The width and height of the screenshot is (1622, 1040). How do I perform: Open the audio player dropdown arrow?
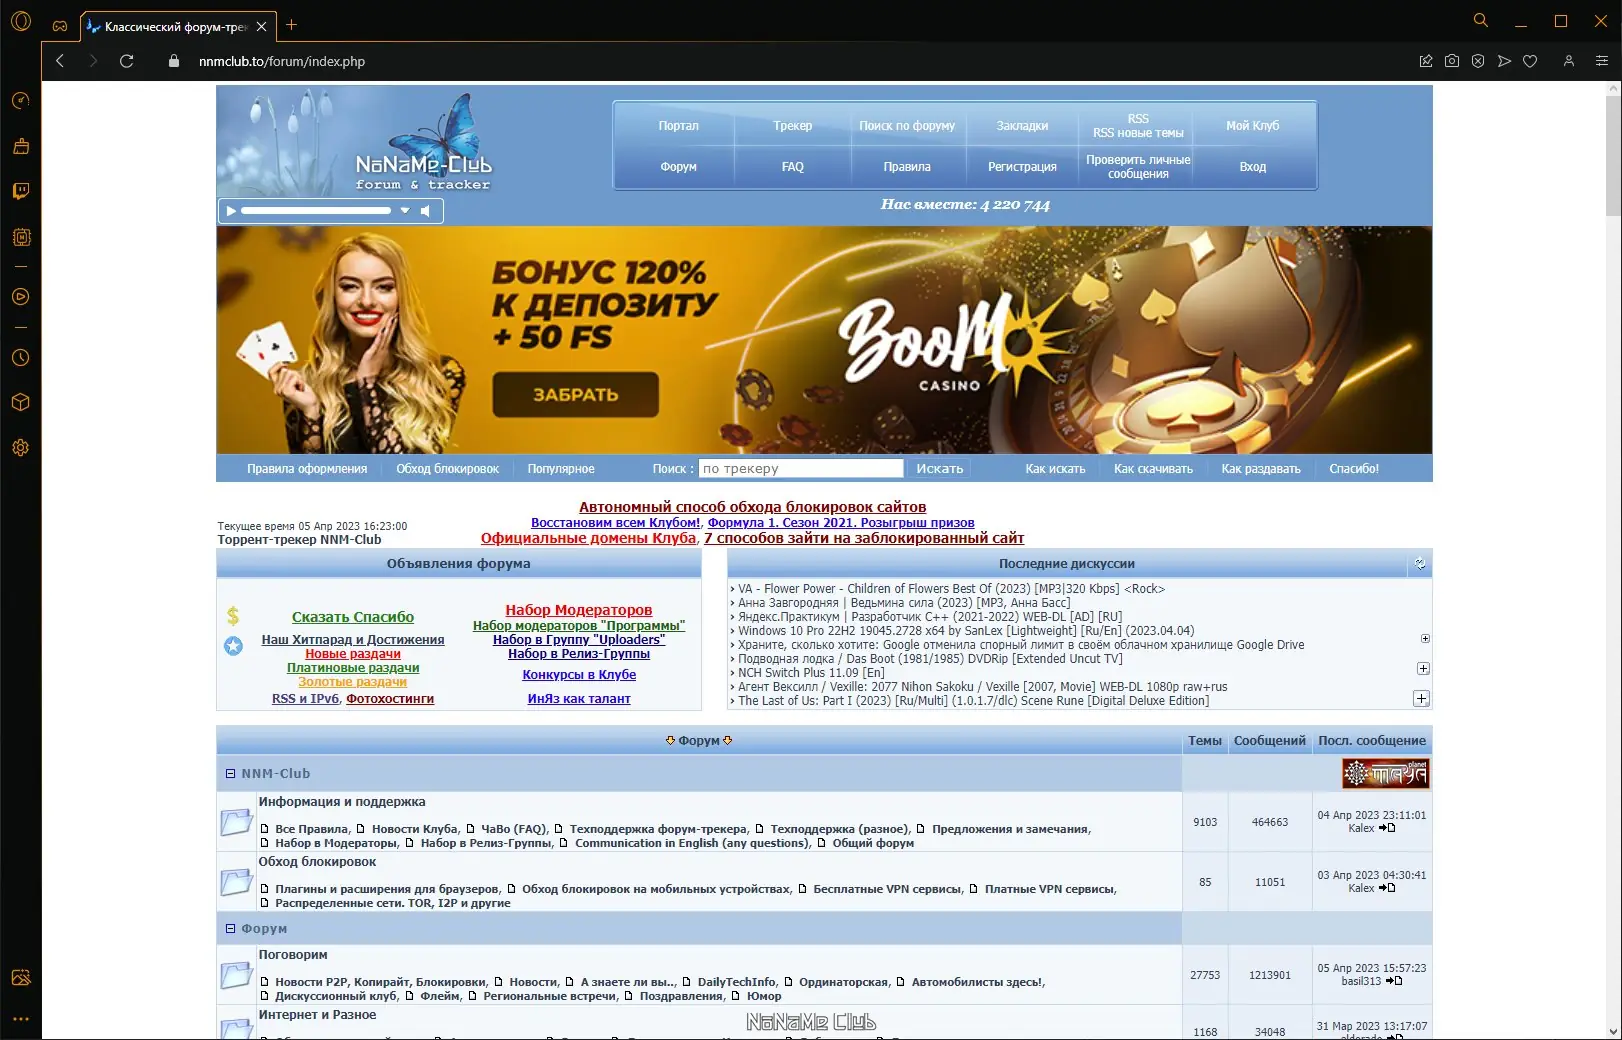pyautogui.click(x=405, y=211)
